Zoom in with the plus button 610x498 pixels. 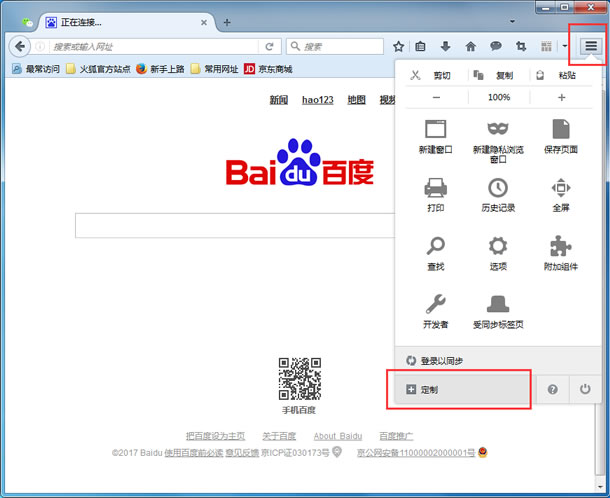pyautogui.click(x=561, y=97)
